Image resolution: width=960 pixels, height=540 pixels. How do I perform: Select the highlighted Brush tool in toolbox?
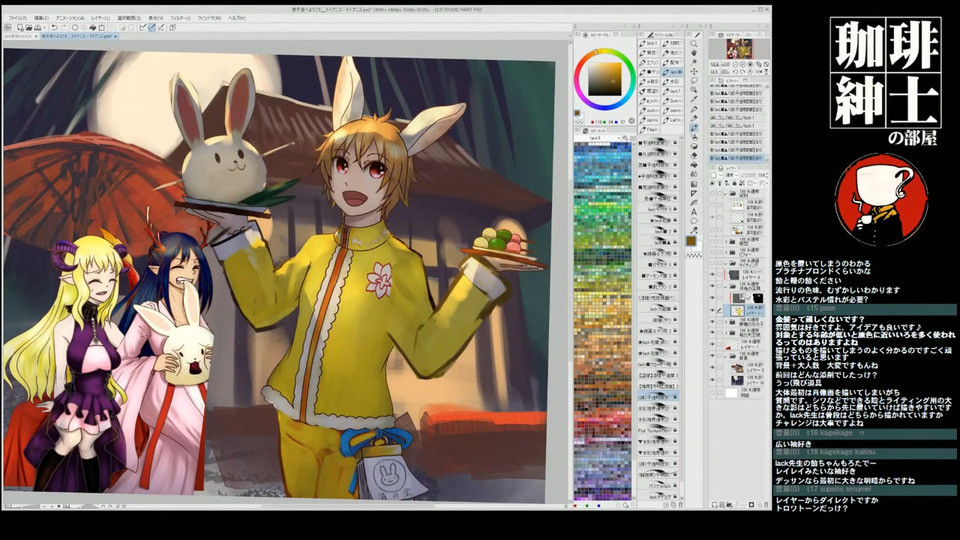(694, 128)
